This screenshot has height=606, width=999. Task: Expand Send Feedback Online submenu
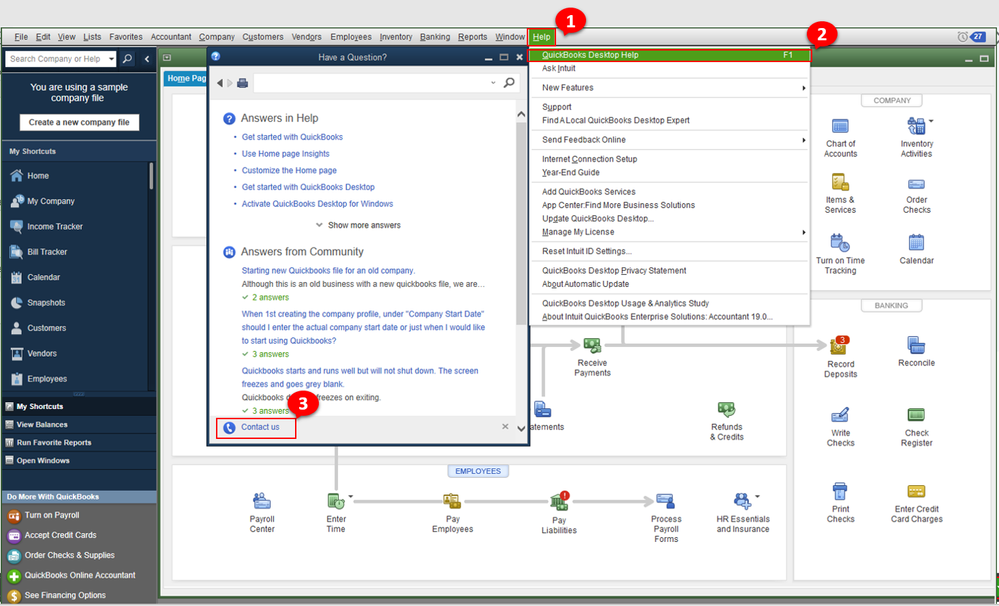click(x=803, y=140)
